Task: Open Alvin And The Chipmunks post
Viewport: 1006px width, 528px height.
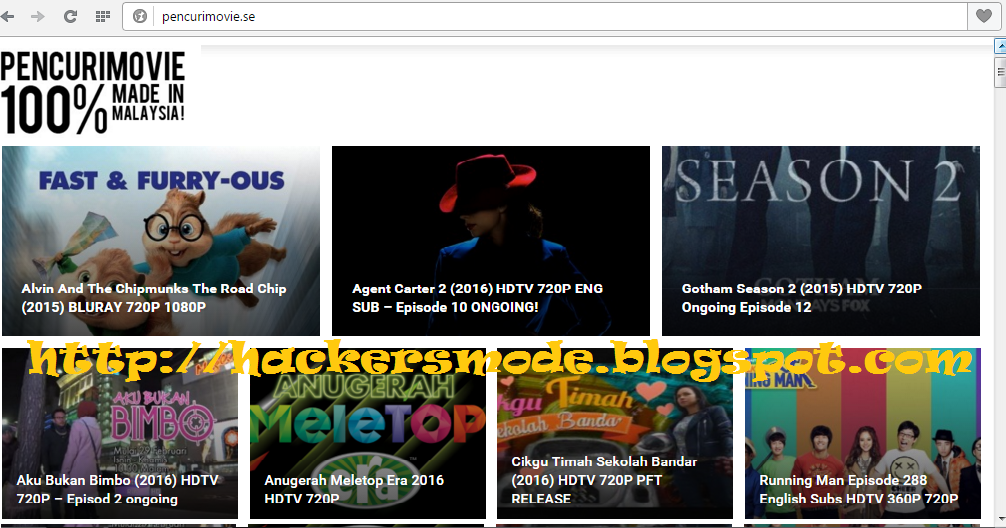Action: tap(153, 298)
